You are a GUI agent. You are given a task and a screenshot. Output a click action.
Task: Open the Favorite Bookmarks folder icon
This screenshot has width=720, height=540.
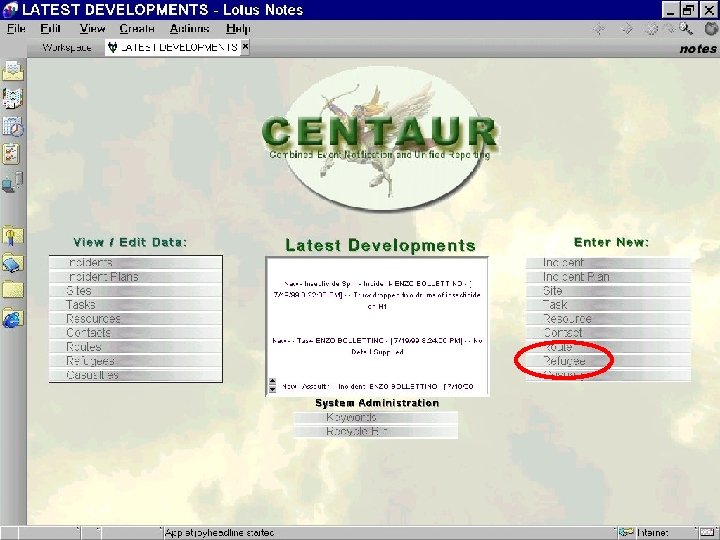13,236
